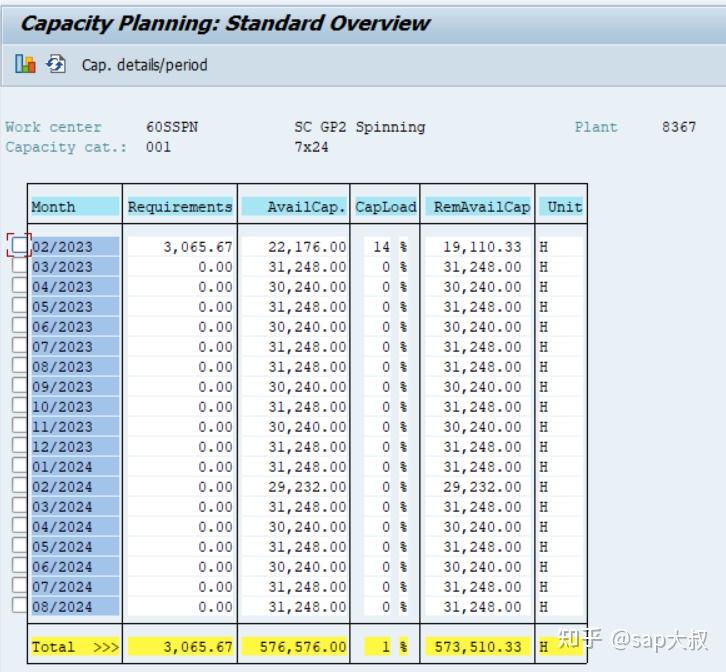Screen dimensions: 726x672
Task: Toggle checkbox for month 02/2024
Action: coord(19,485)
